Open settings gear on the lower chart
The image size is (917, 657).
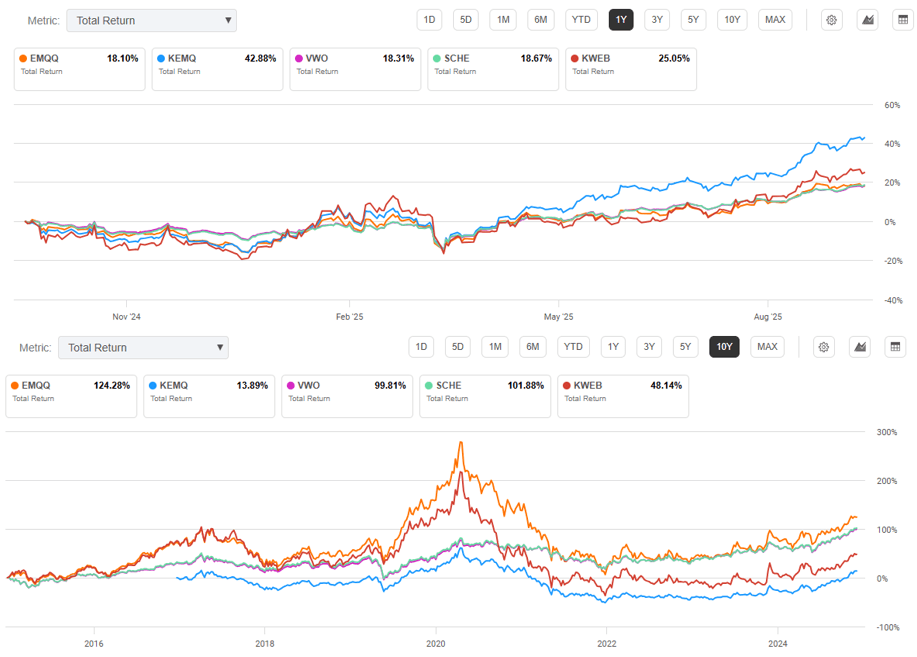[824, 347]
